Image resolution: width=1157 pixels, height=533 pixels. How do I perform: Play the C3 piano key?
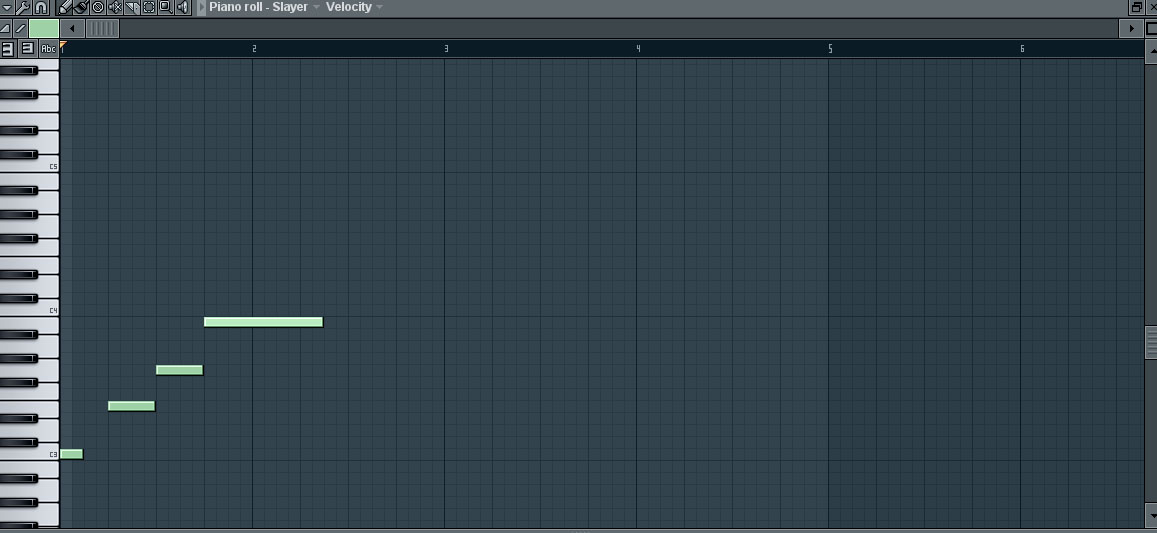(47, 455)
